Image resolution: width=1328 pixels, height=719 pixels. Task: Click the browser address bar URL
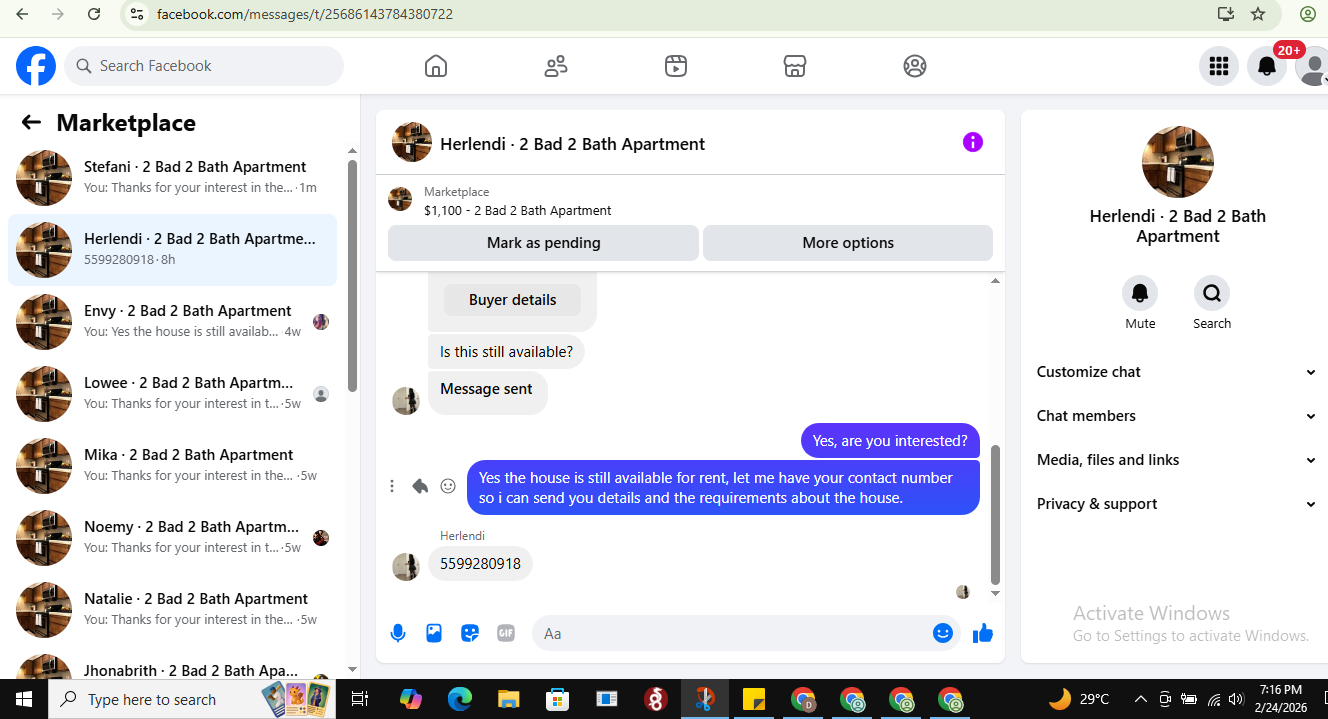pos(305,14)
